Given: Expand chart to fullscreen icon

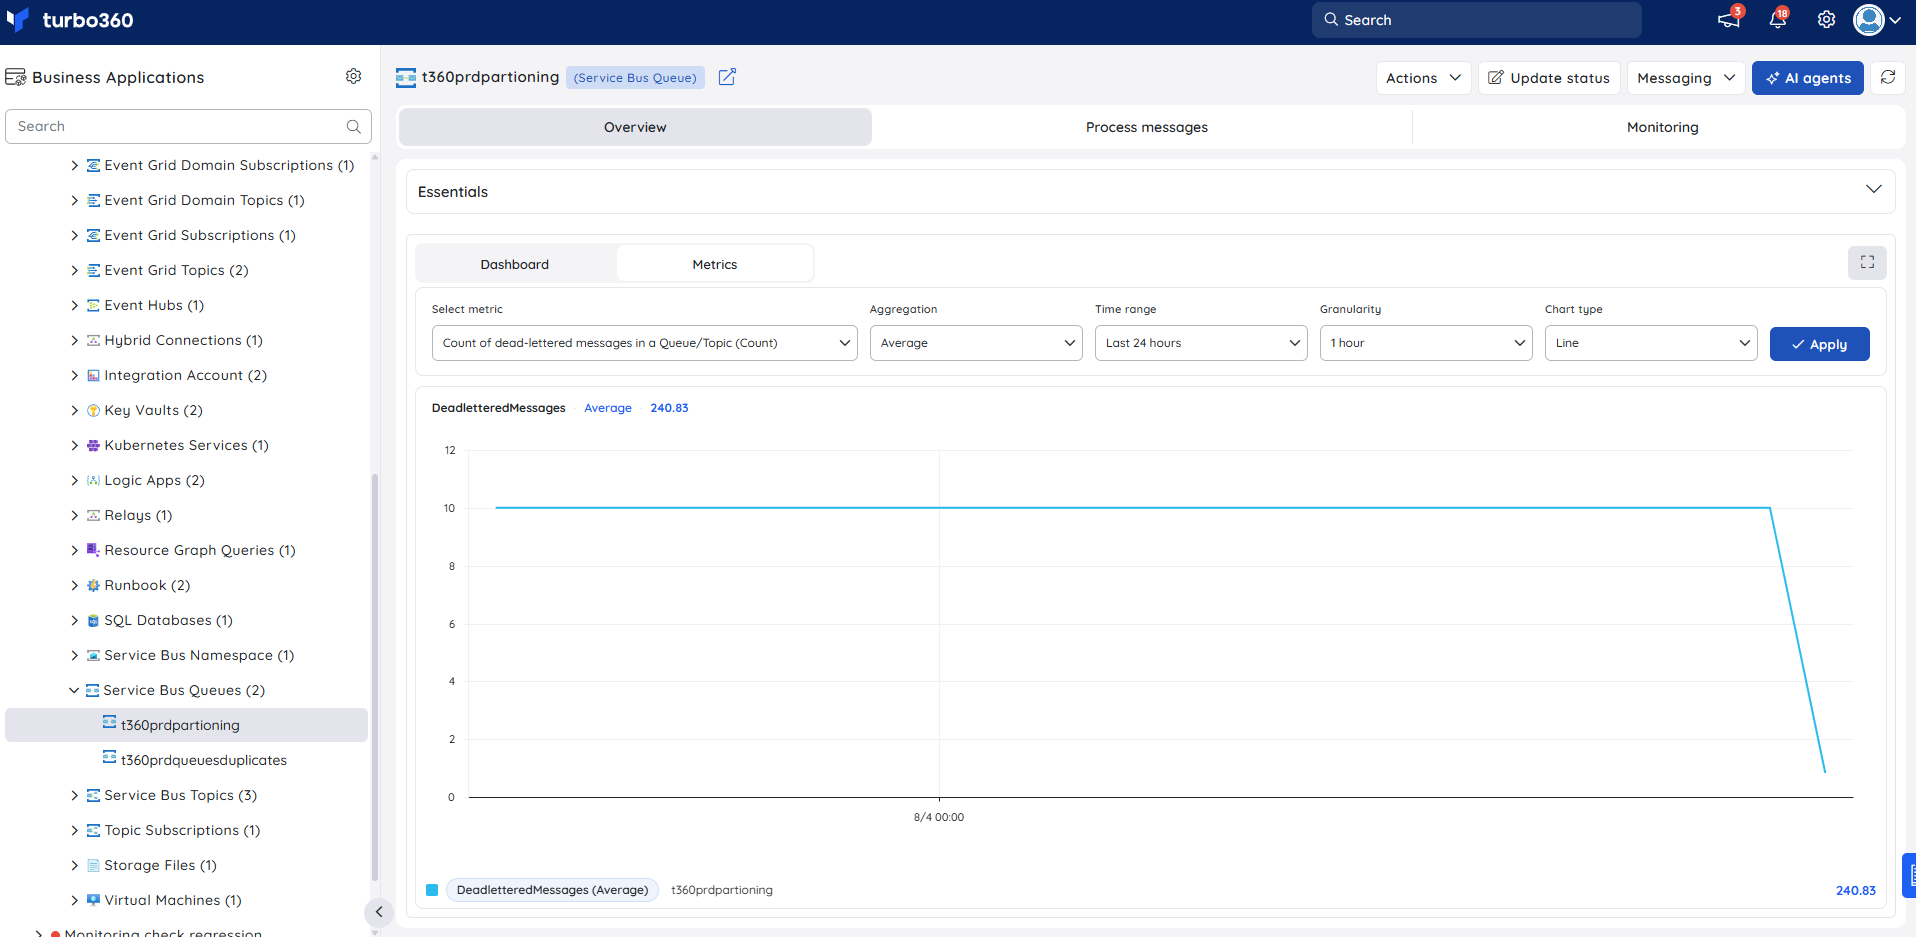Looking at the screenshot, I should (1867, 262).
